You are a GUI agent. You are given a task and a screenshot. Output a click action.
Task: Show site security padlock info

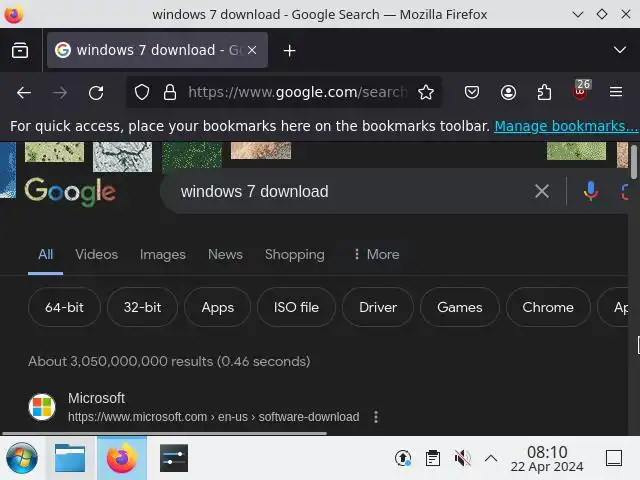click(170, 92)
